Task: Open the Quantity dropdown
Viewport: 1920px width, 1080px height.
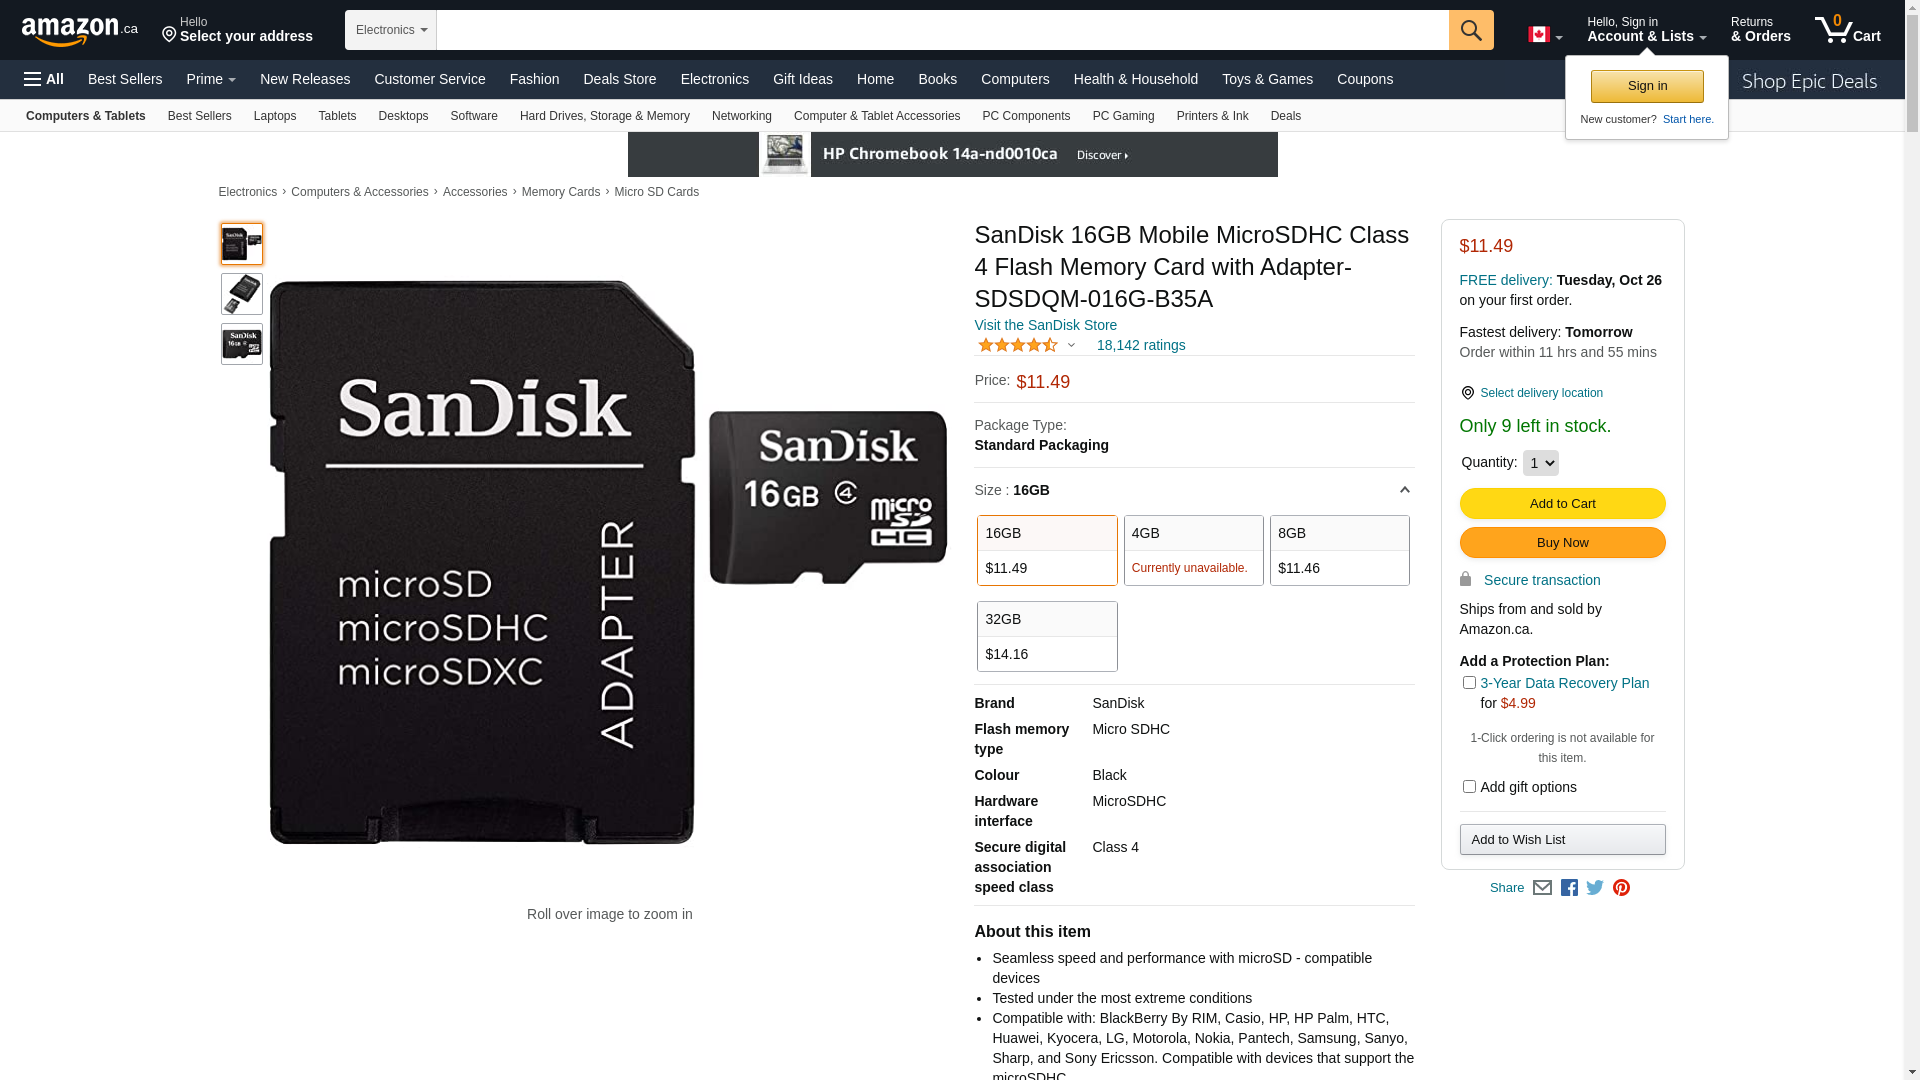Action: pos(1540,463)
